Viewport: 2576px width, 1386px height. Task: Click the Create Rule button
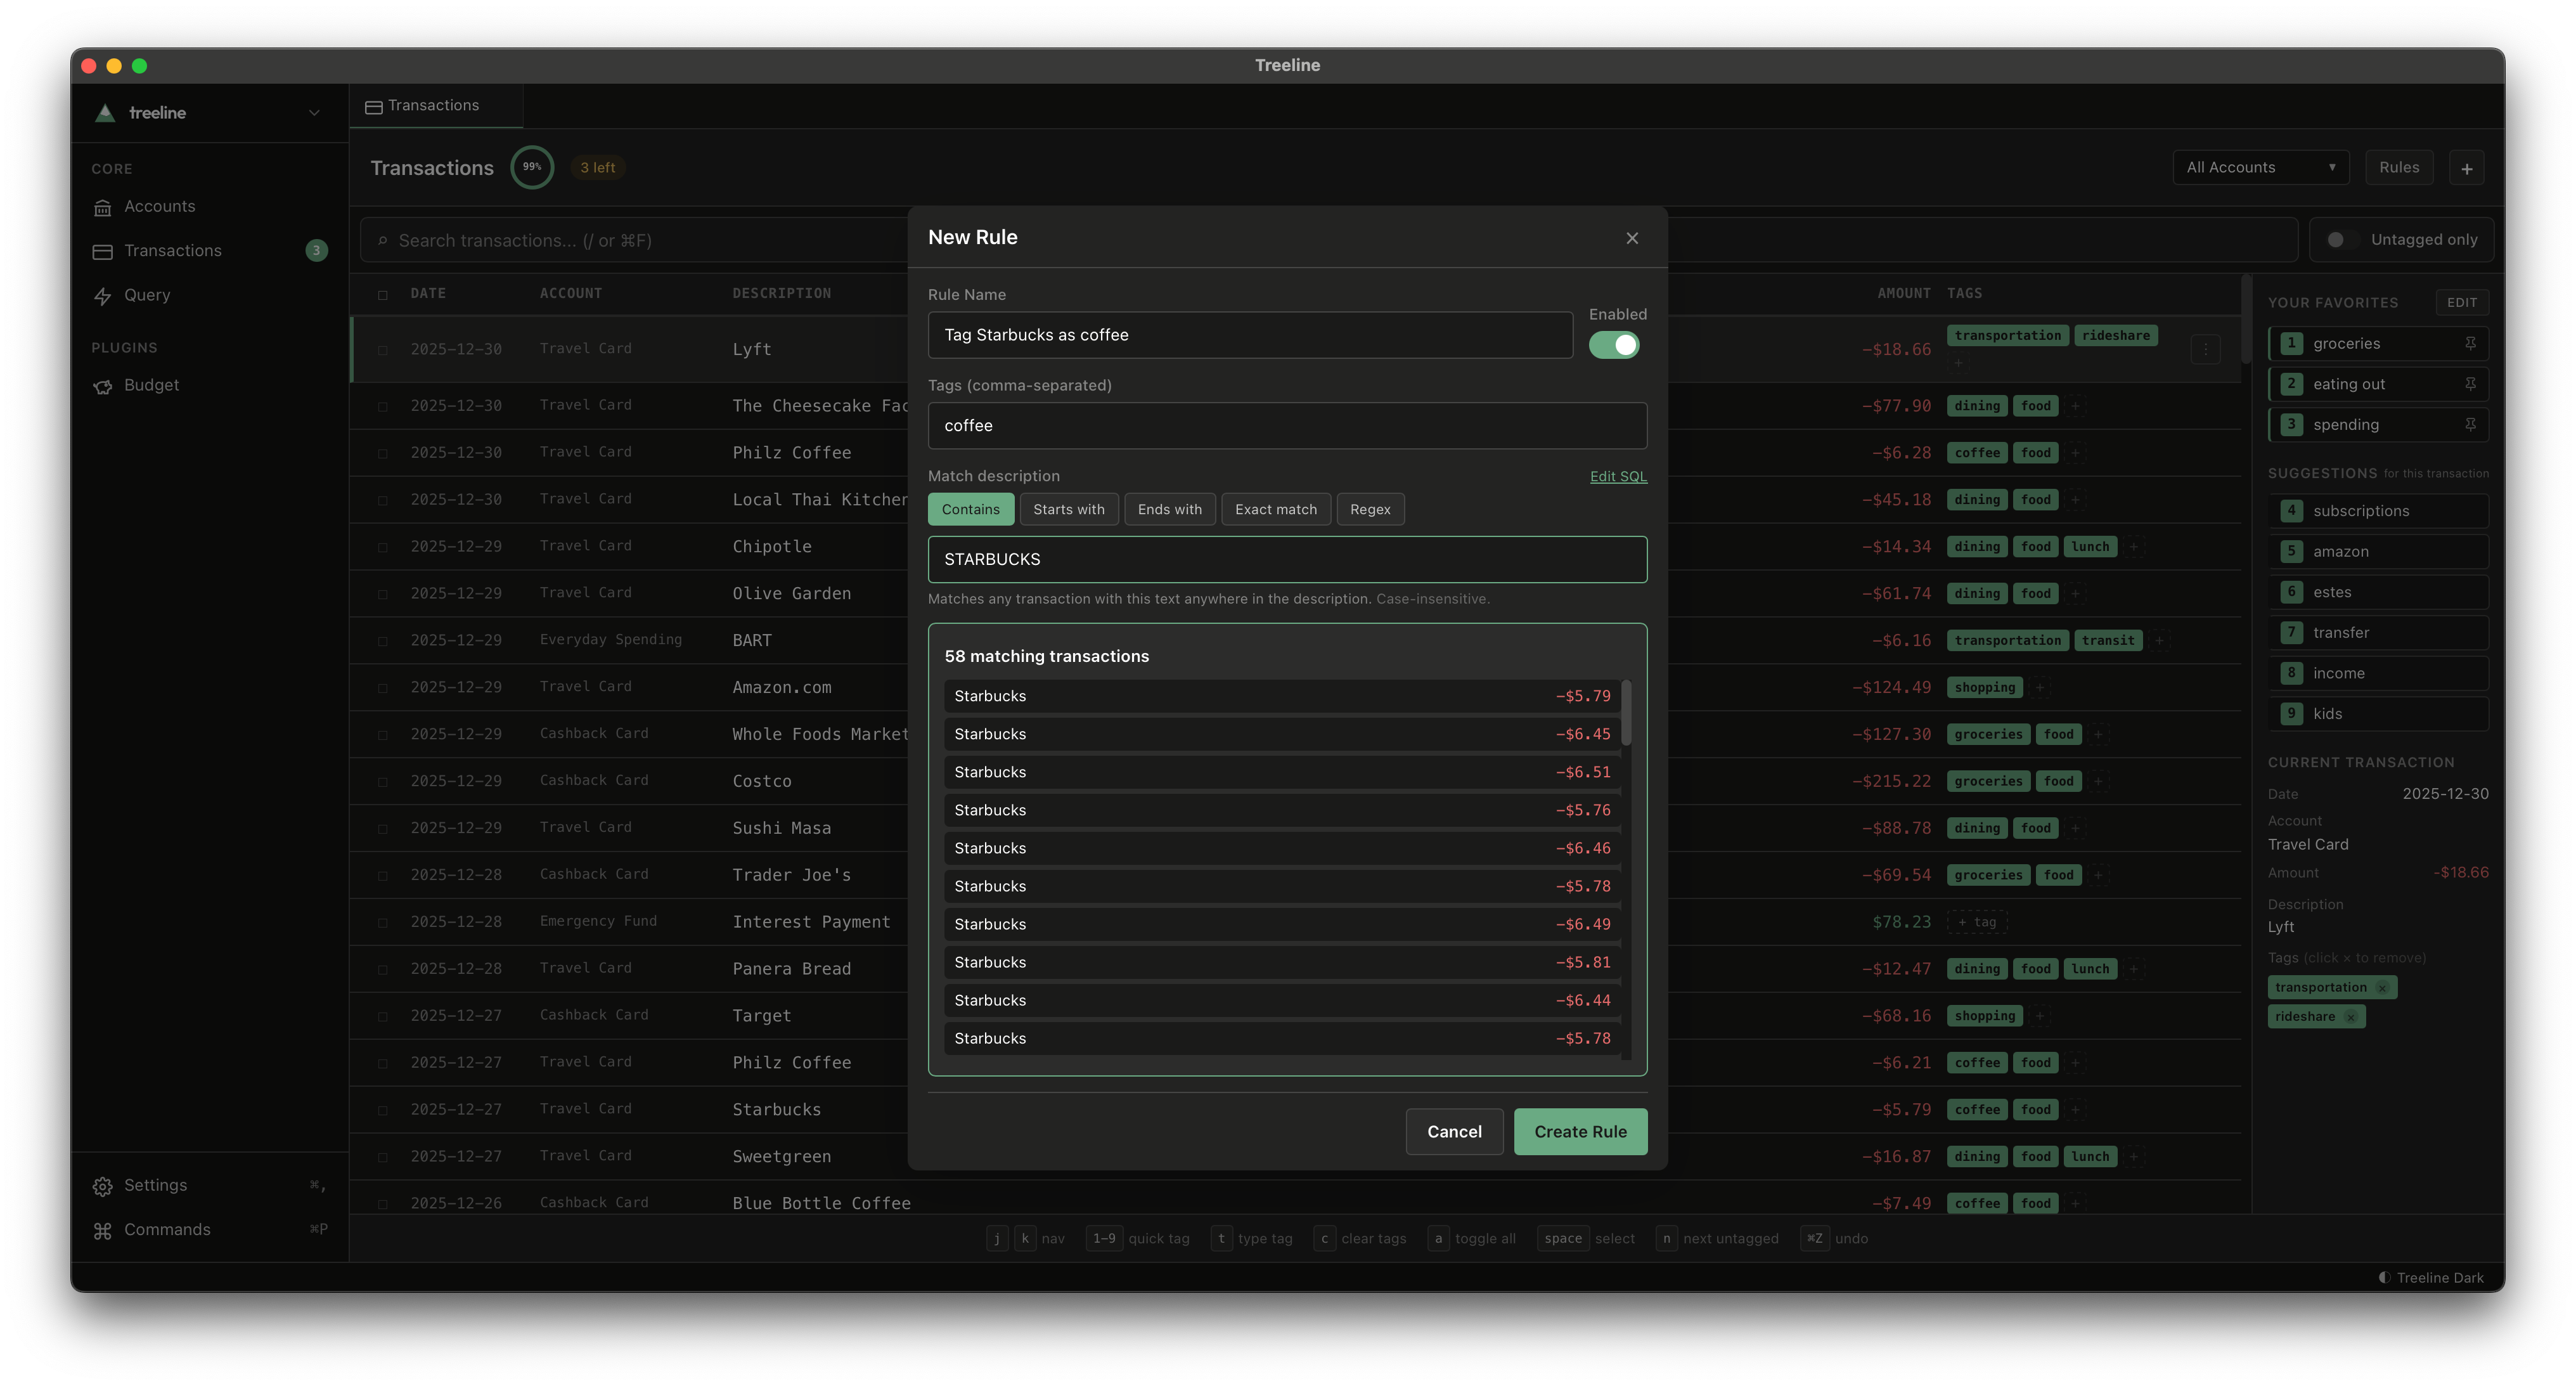(x=1580, y=1132)
